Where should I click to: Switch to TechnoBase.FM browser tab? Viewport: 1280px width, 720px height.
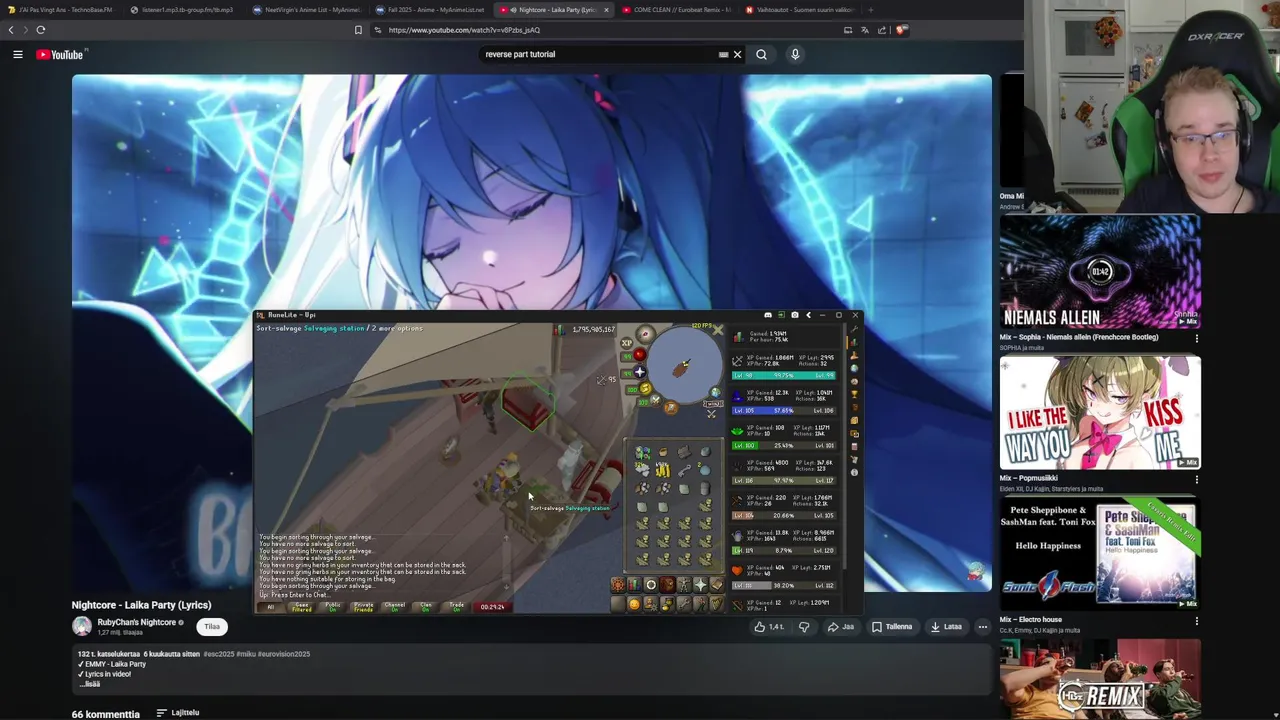(60, 10)
